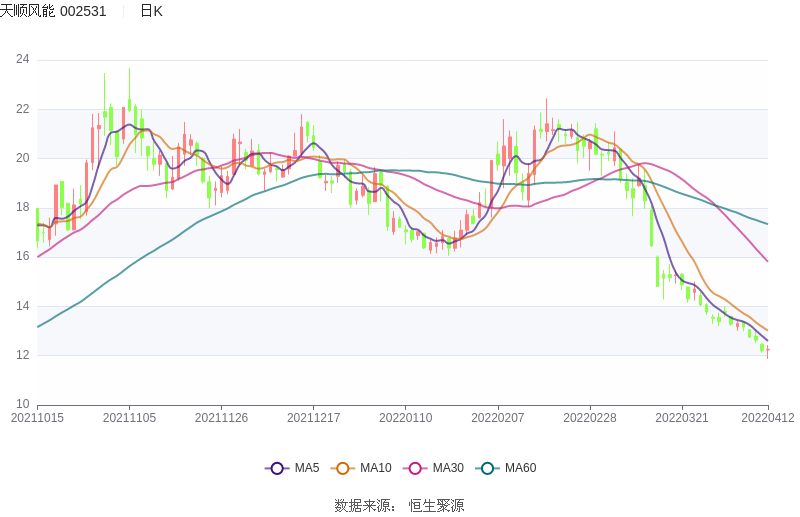This screenshot has width=800, height=517.
Task: Click the 20220110 date axis label
Action: [406, 418]
